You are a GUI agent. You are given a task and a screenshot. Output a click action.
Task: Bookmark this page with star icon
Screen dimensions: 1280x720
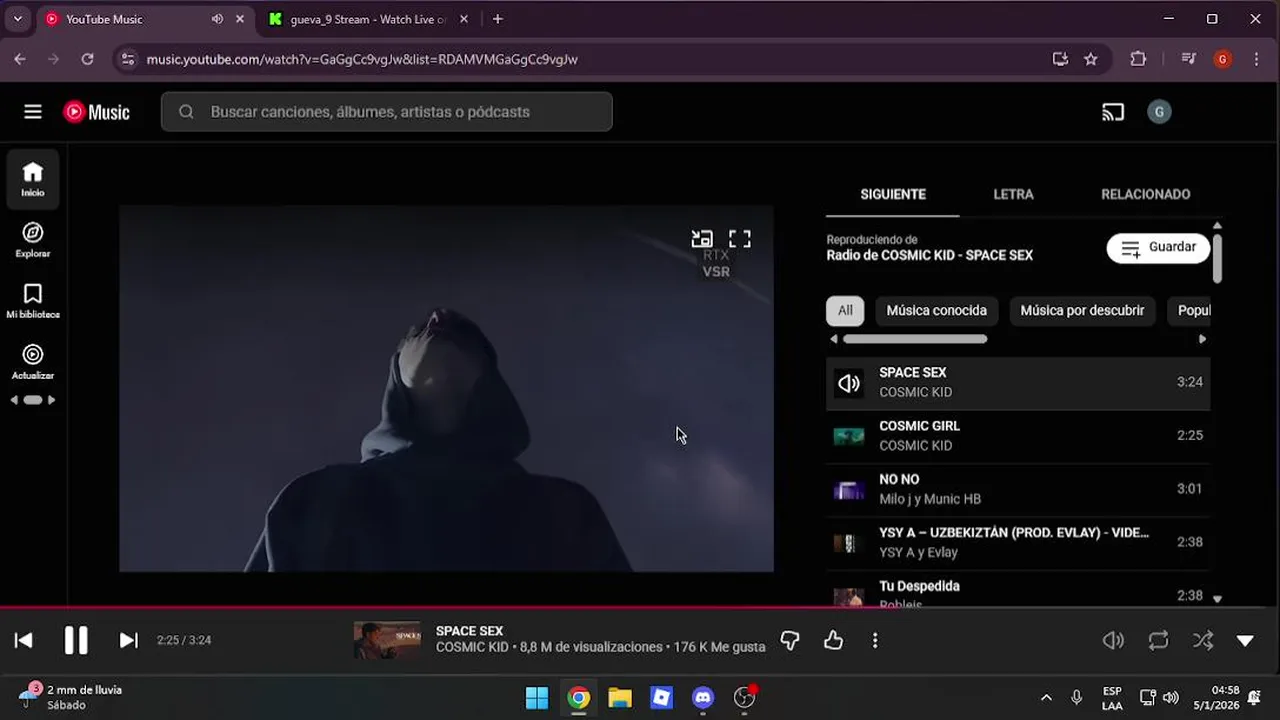[x=1091, y=59]
